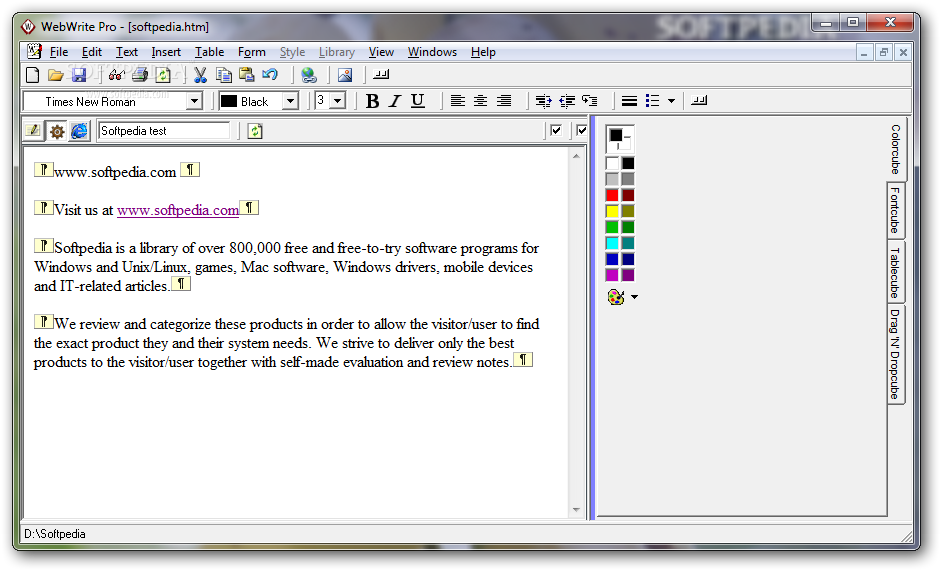Expand the palette dropdown arrow
Screen dimensions: 941x571
pyautogui.click(x=634, y=297)
